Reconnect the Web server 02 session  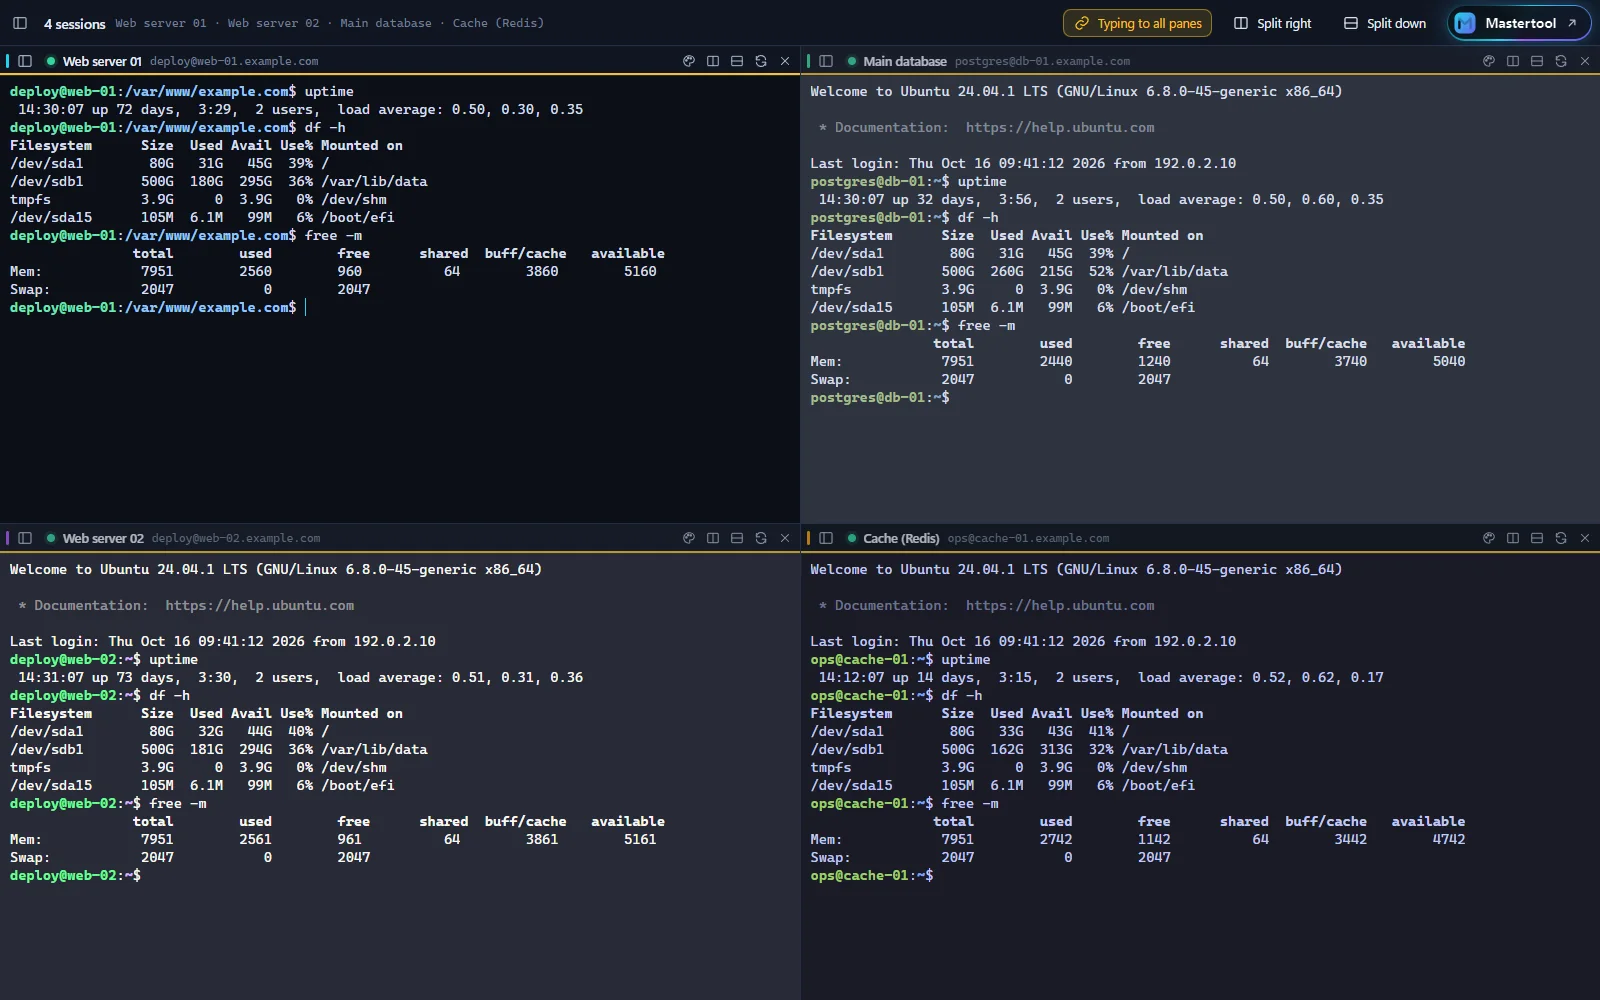[x=761, y=538]
